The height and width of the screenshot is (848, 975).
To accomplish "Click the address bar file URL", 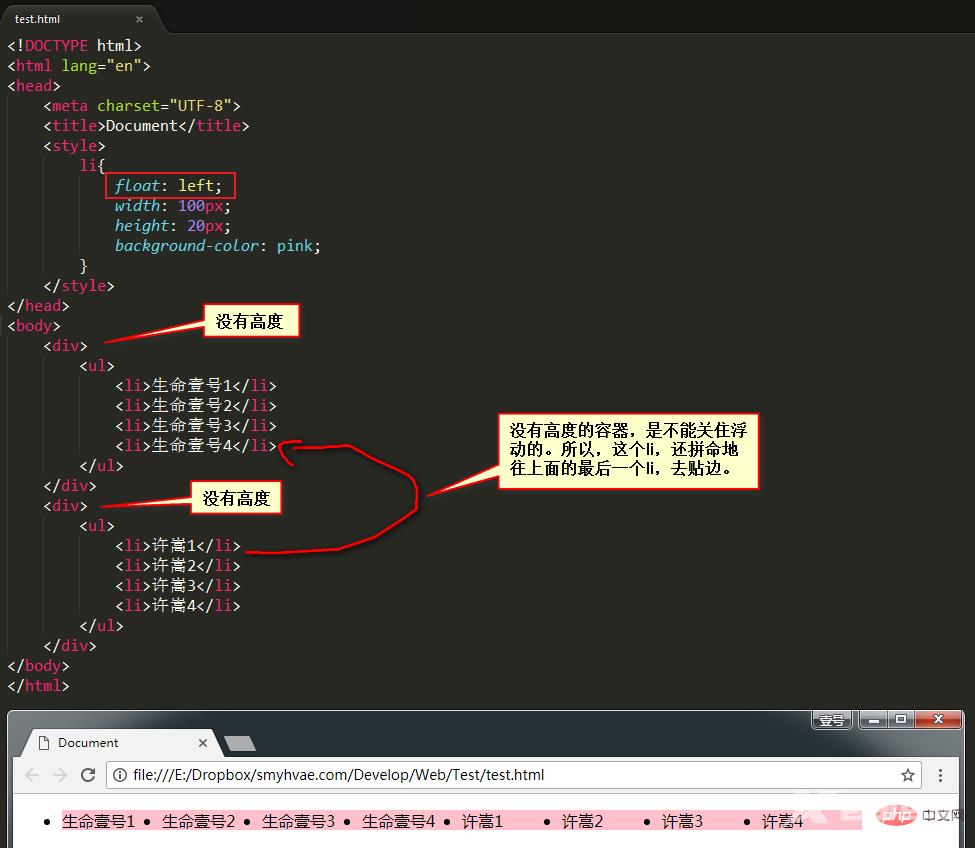I will pos(338,775).
